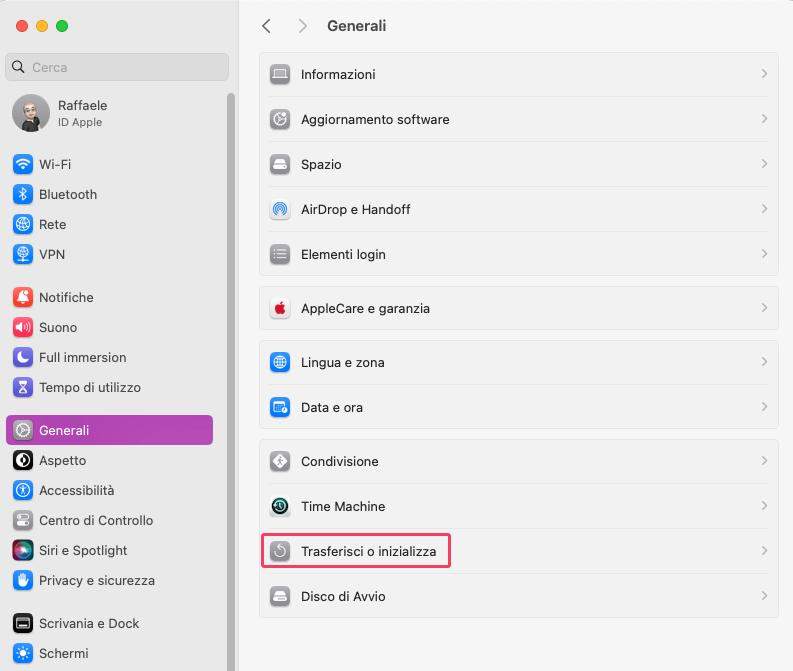Click the 'Trasferisci o inizializza' label
The image size is (793, 671).
369,551
